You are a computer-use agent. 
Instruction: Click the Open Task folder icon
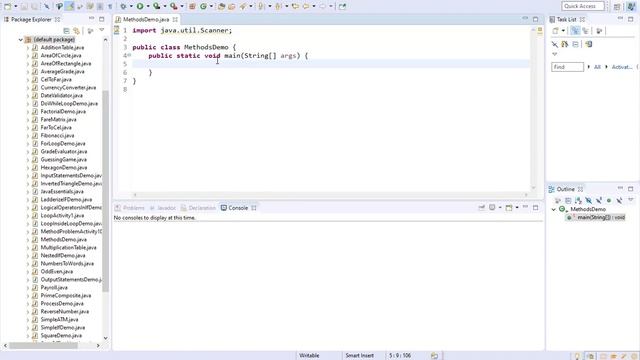tap(231, 6)
